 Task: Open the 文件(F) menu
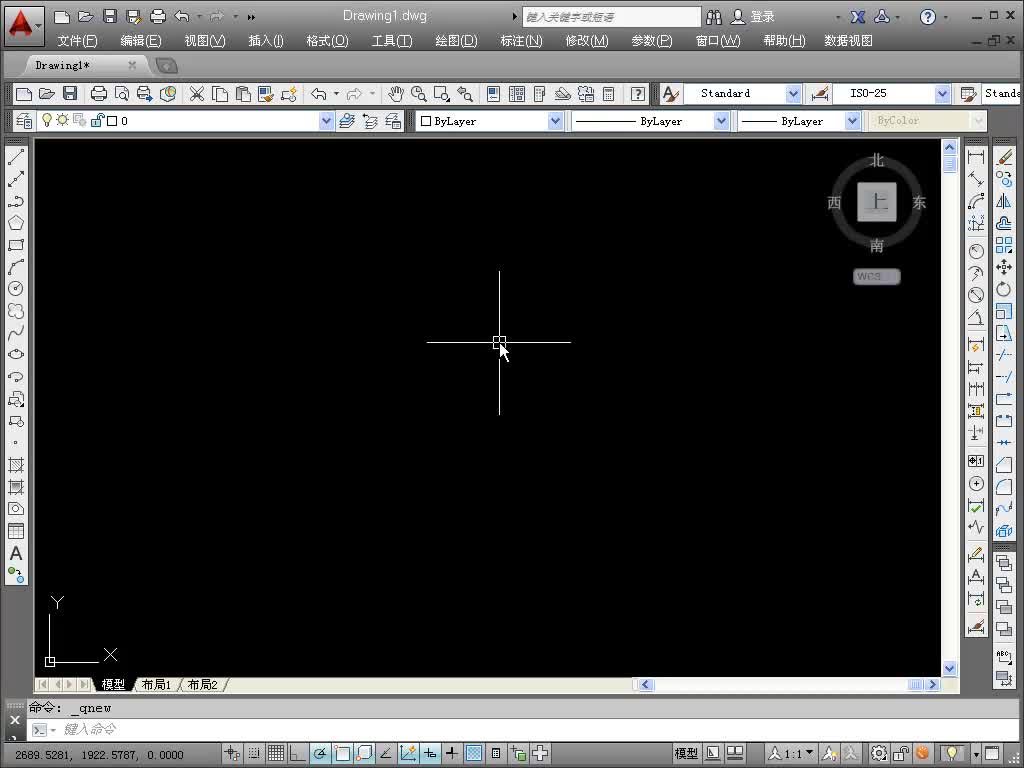(x=77, y=41)
